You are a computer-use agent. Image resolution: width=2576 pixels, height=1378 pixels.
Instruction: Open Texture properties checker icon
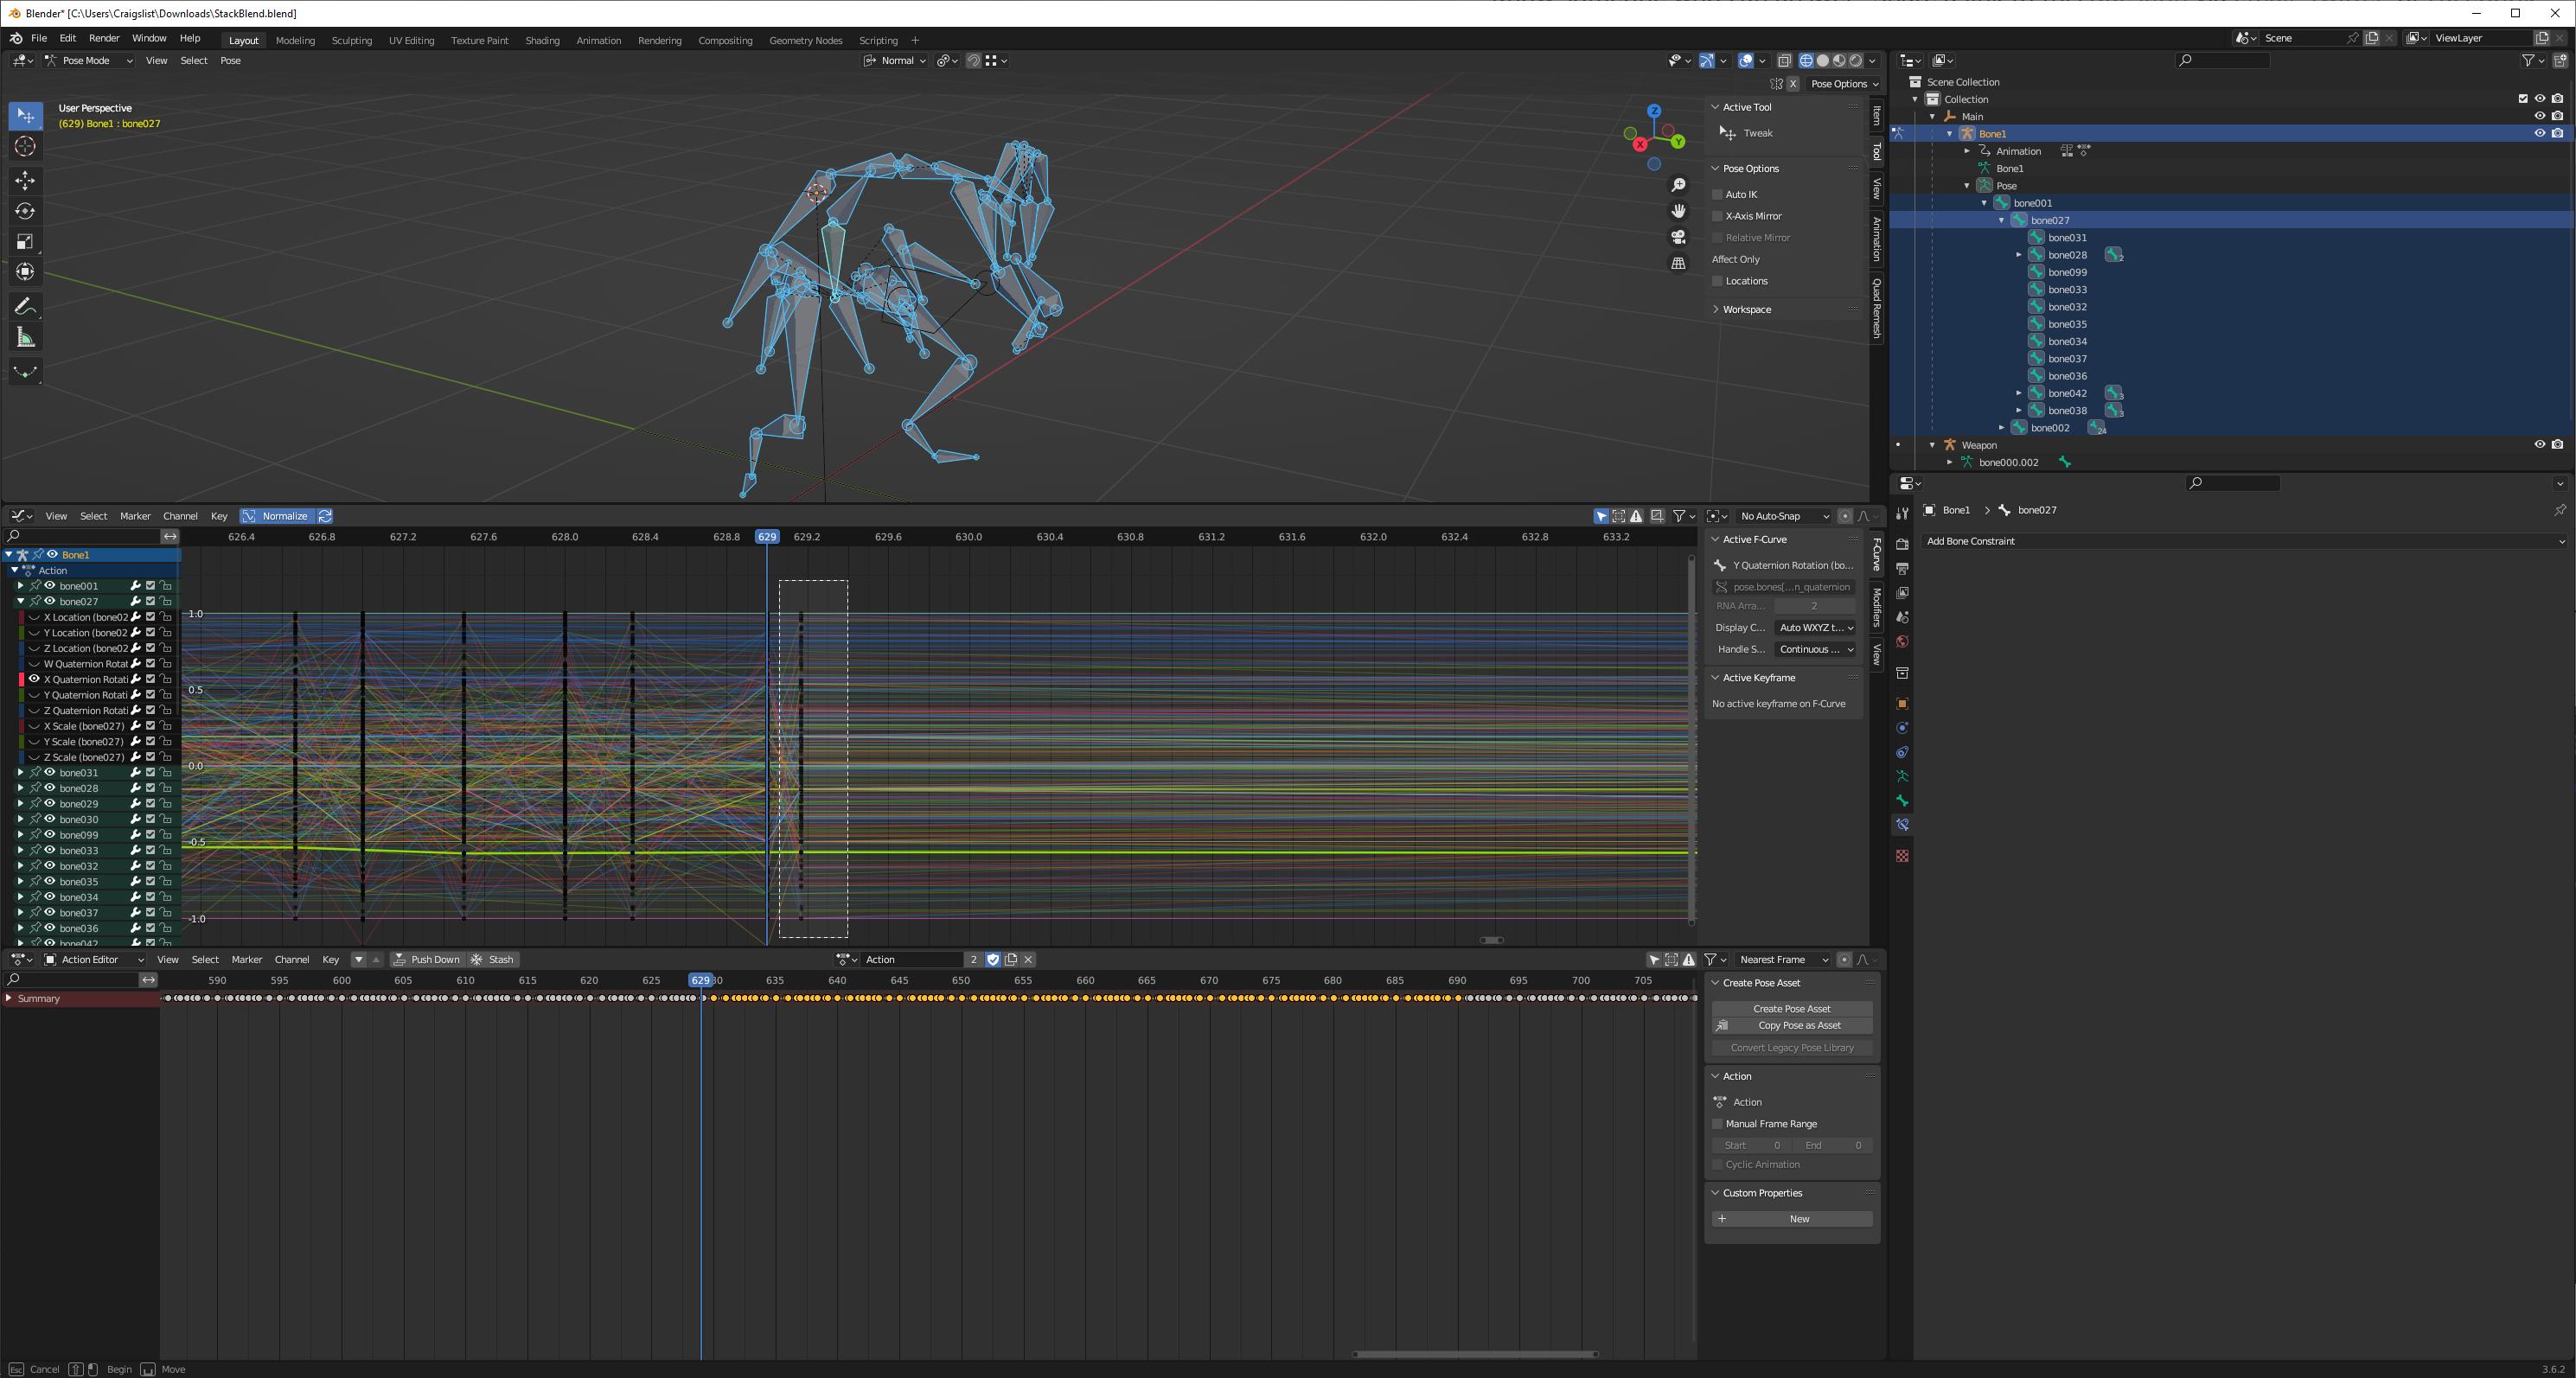click(1902, 856)
